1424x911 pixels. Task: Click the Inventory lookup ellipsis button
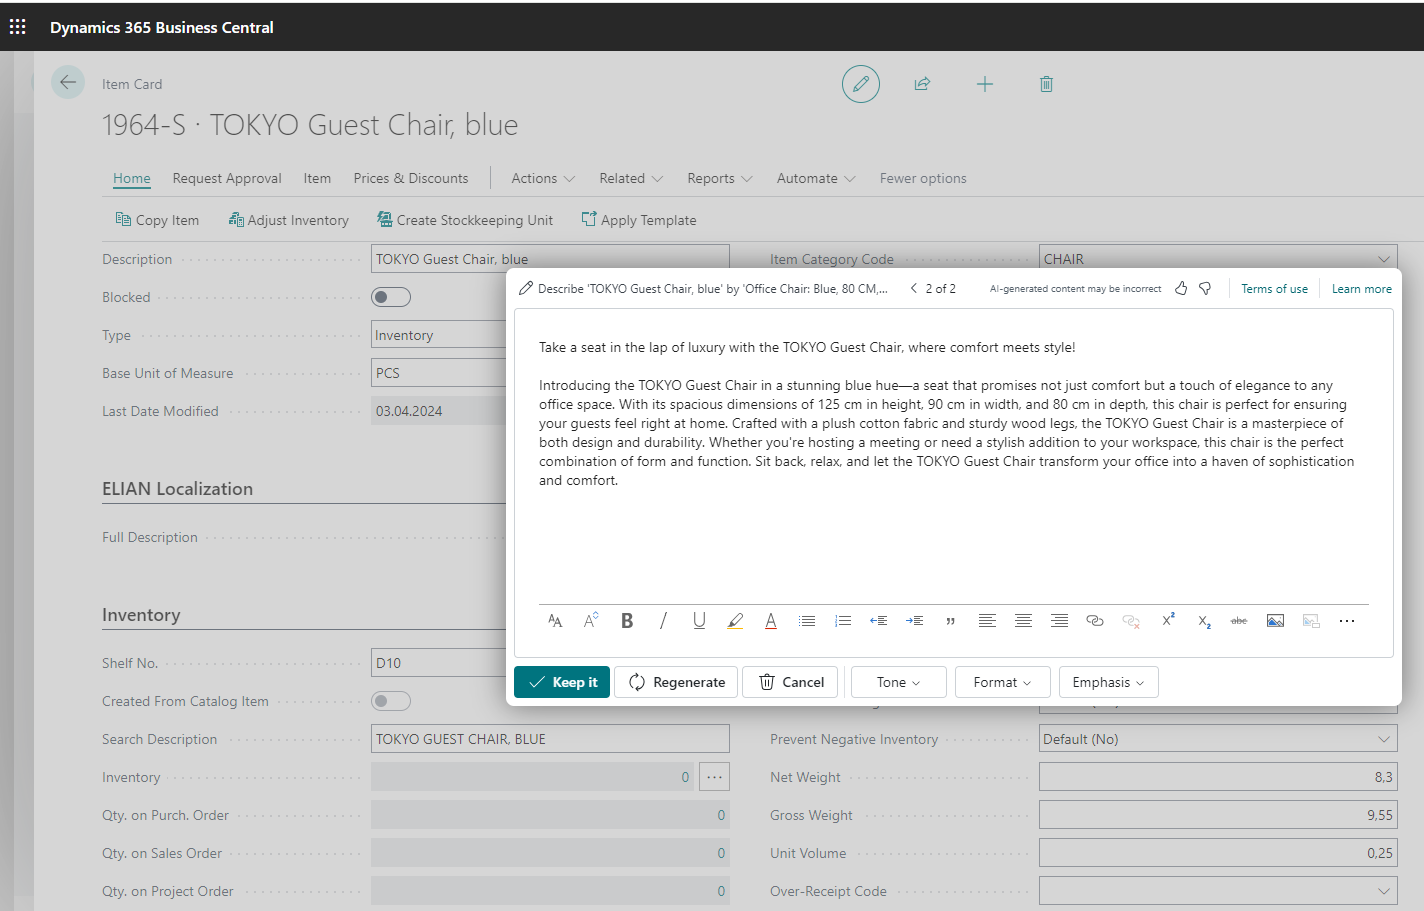[x=714, y=777]
